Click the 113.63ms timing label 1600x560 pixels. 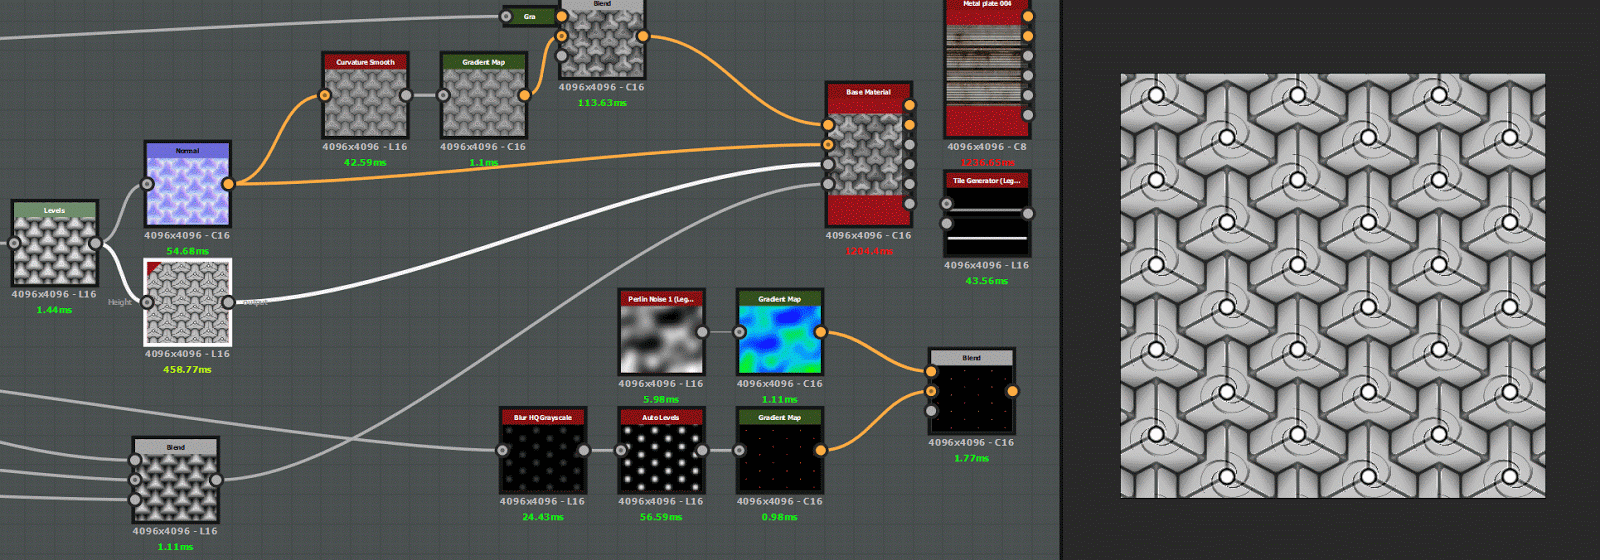(x=602, y=103)
